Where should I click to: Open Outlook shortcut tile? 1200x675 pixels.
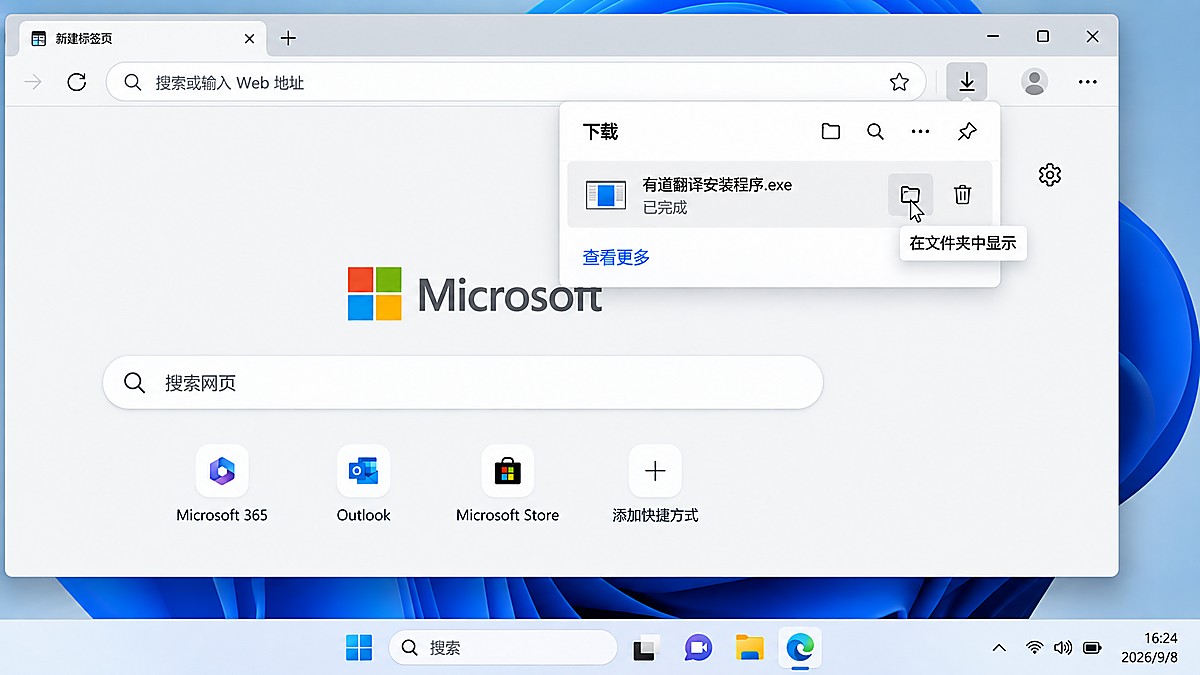tap(363, 485)
